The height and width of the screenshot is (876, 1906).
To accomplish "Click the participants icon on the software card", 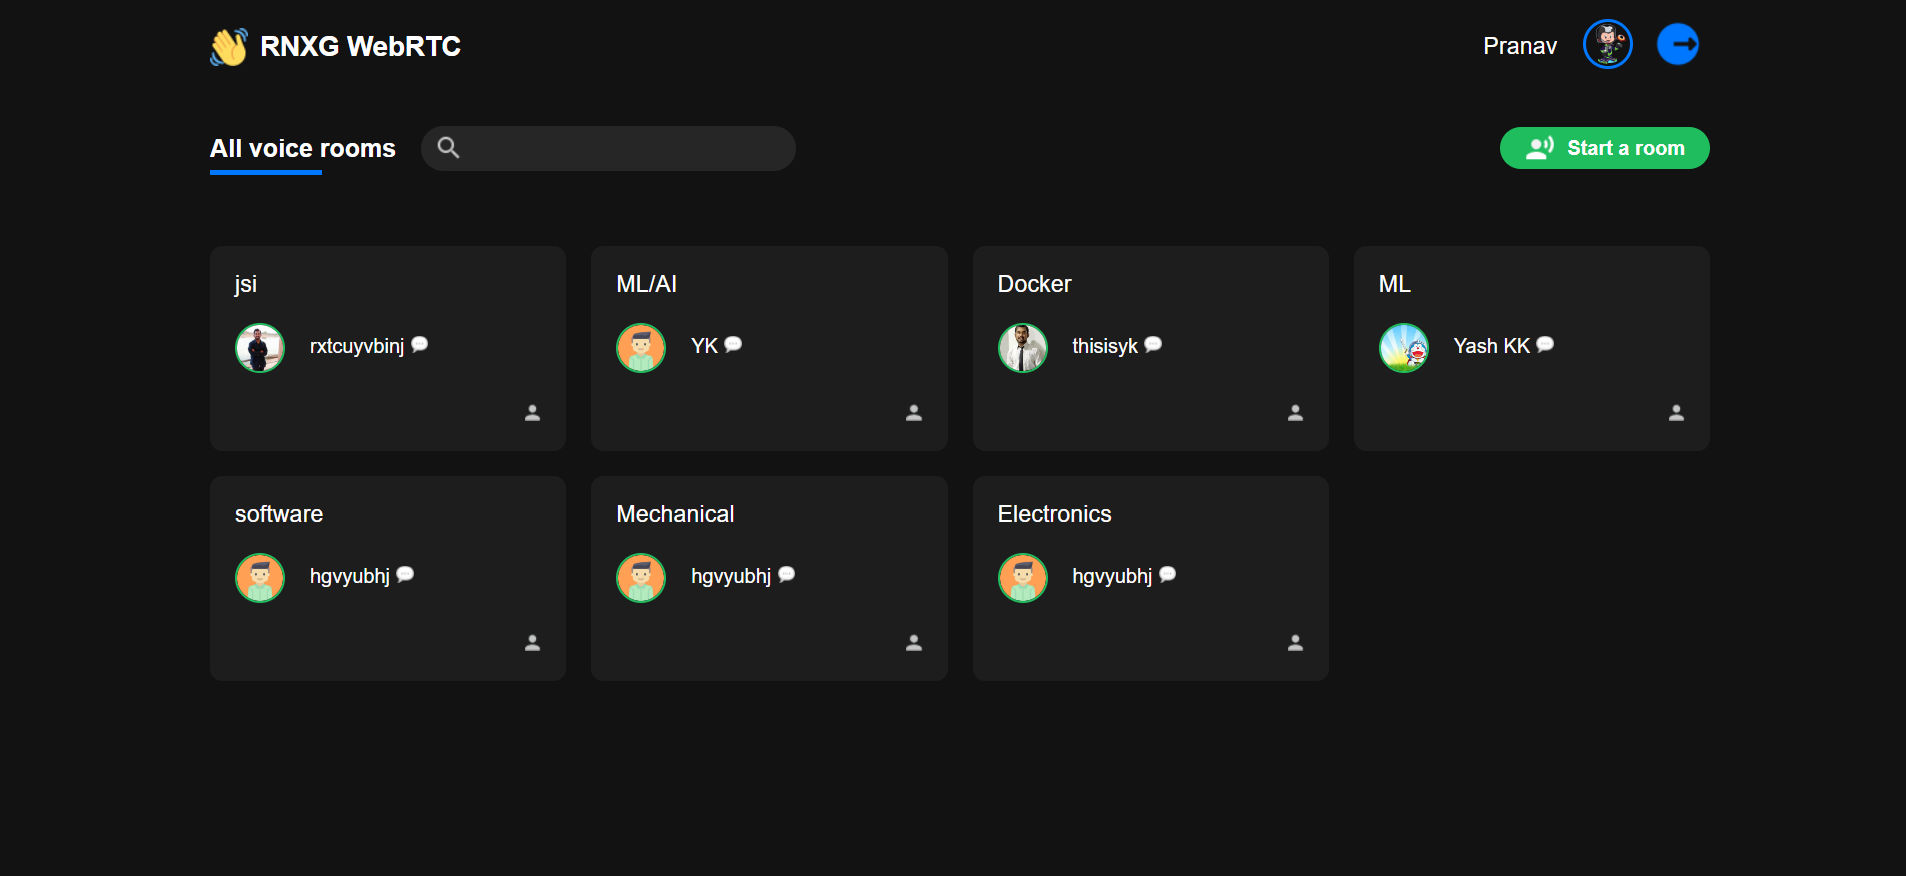I will [532, 643].
